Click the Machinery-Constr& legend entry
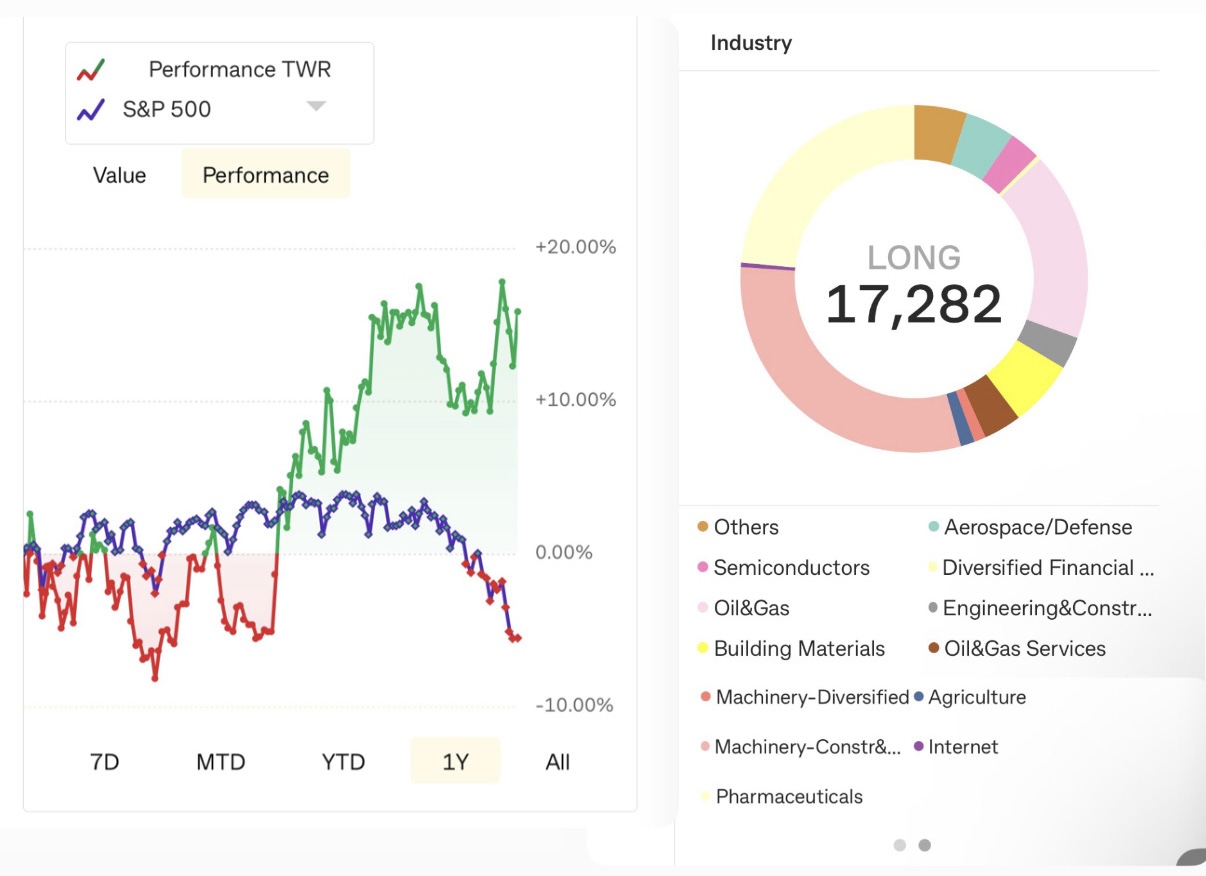The image size is (1206, 876). tap(801, 747)
